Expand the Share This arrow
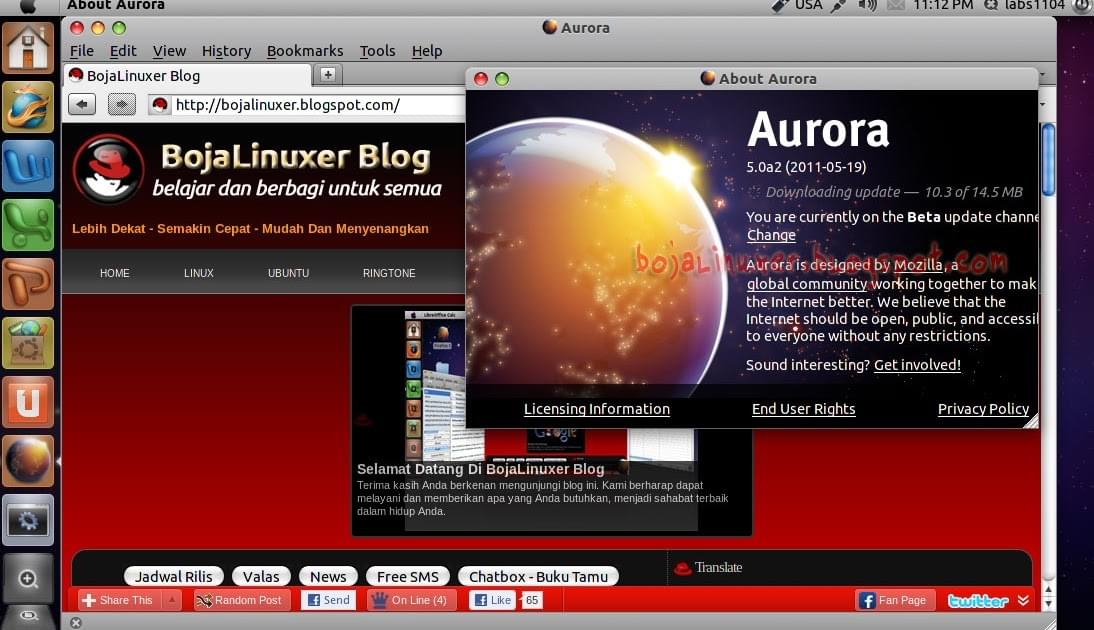Viewport: 1094px width, 630px height. pos(172,600)
